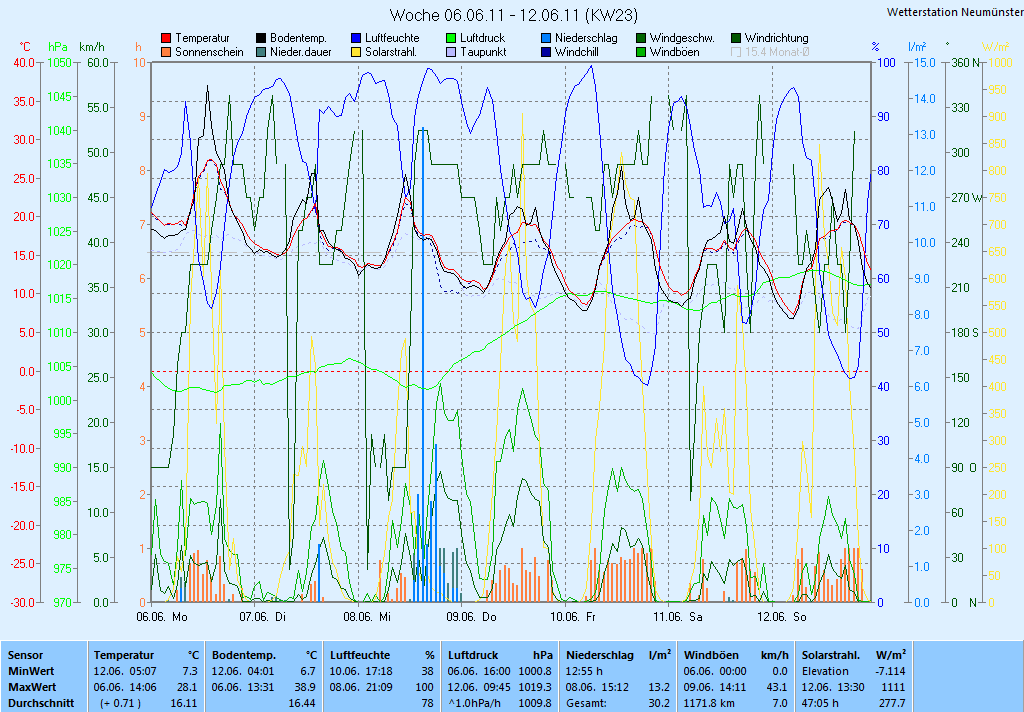Click the Niederschlag legend color box

coord(546,39)
